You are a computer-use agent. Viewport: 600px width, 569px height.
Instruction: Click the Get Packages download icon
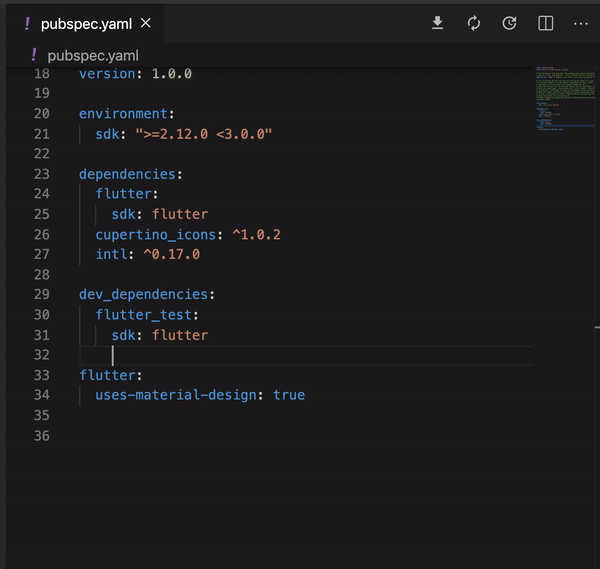[437, 23]
